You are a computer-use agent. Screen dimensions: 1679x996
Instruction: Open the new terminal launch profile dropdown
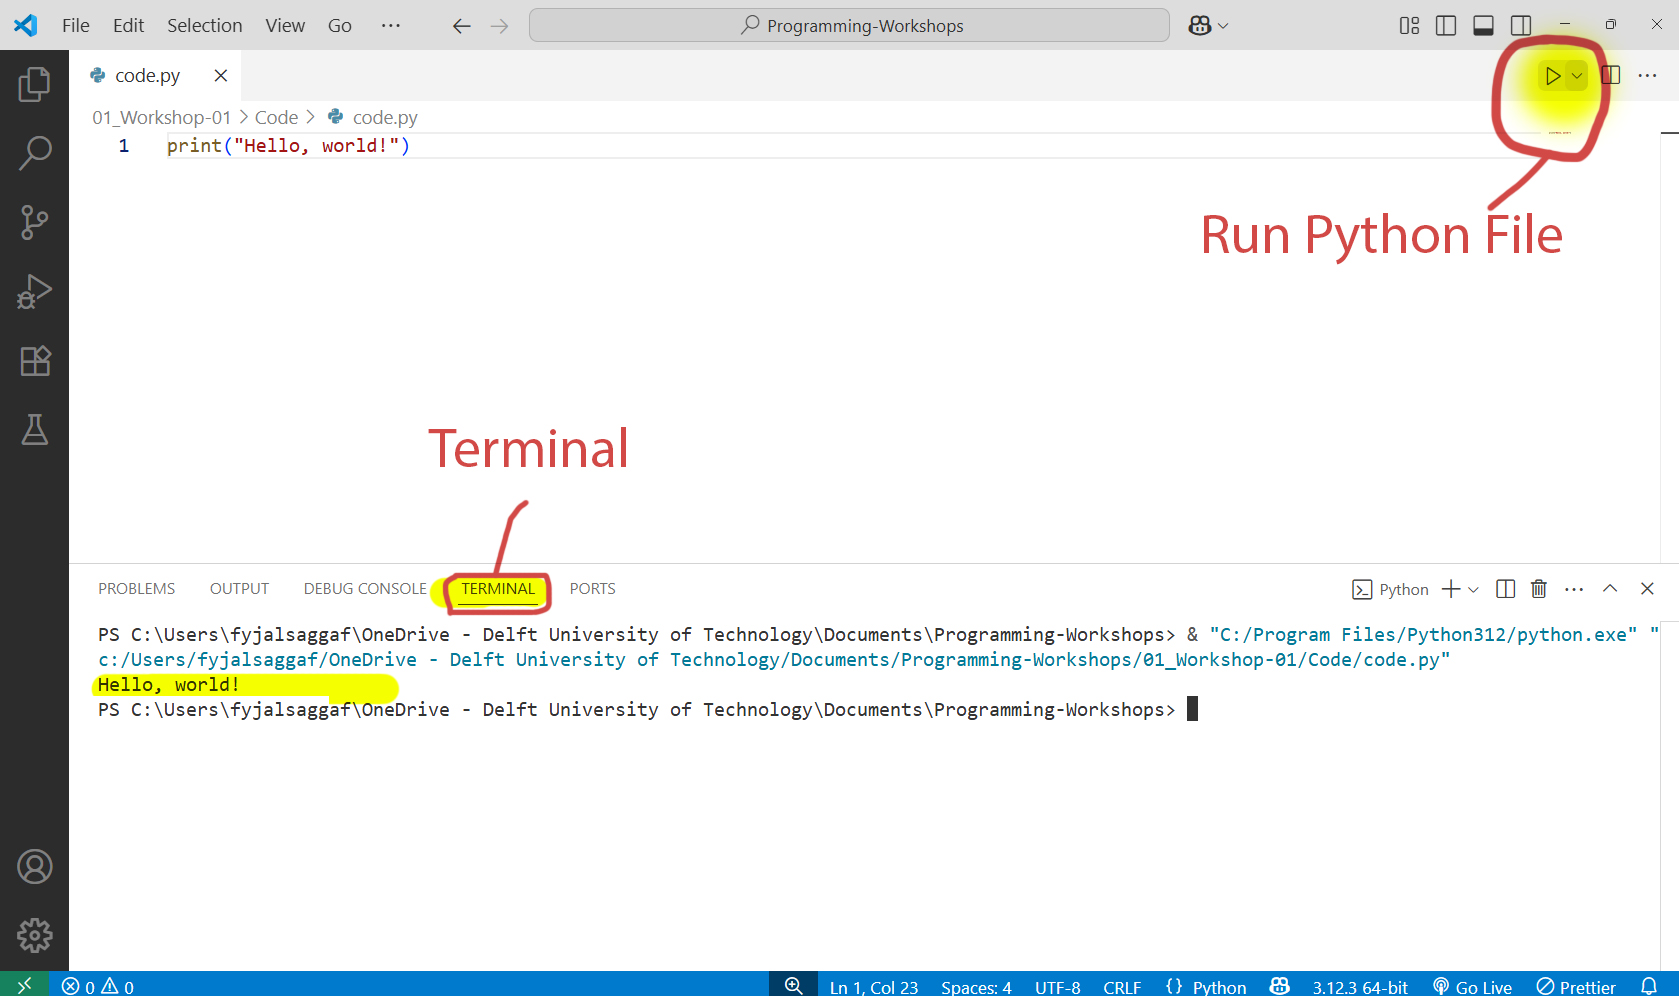click(x=1473, y=590)
